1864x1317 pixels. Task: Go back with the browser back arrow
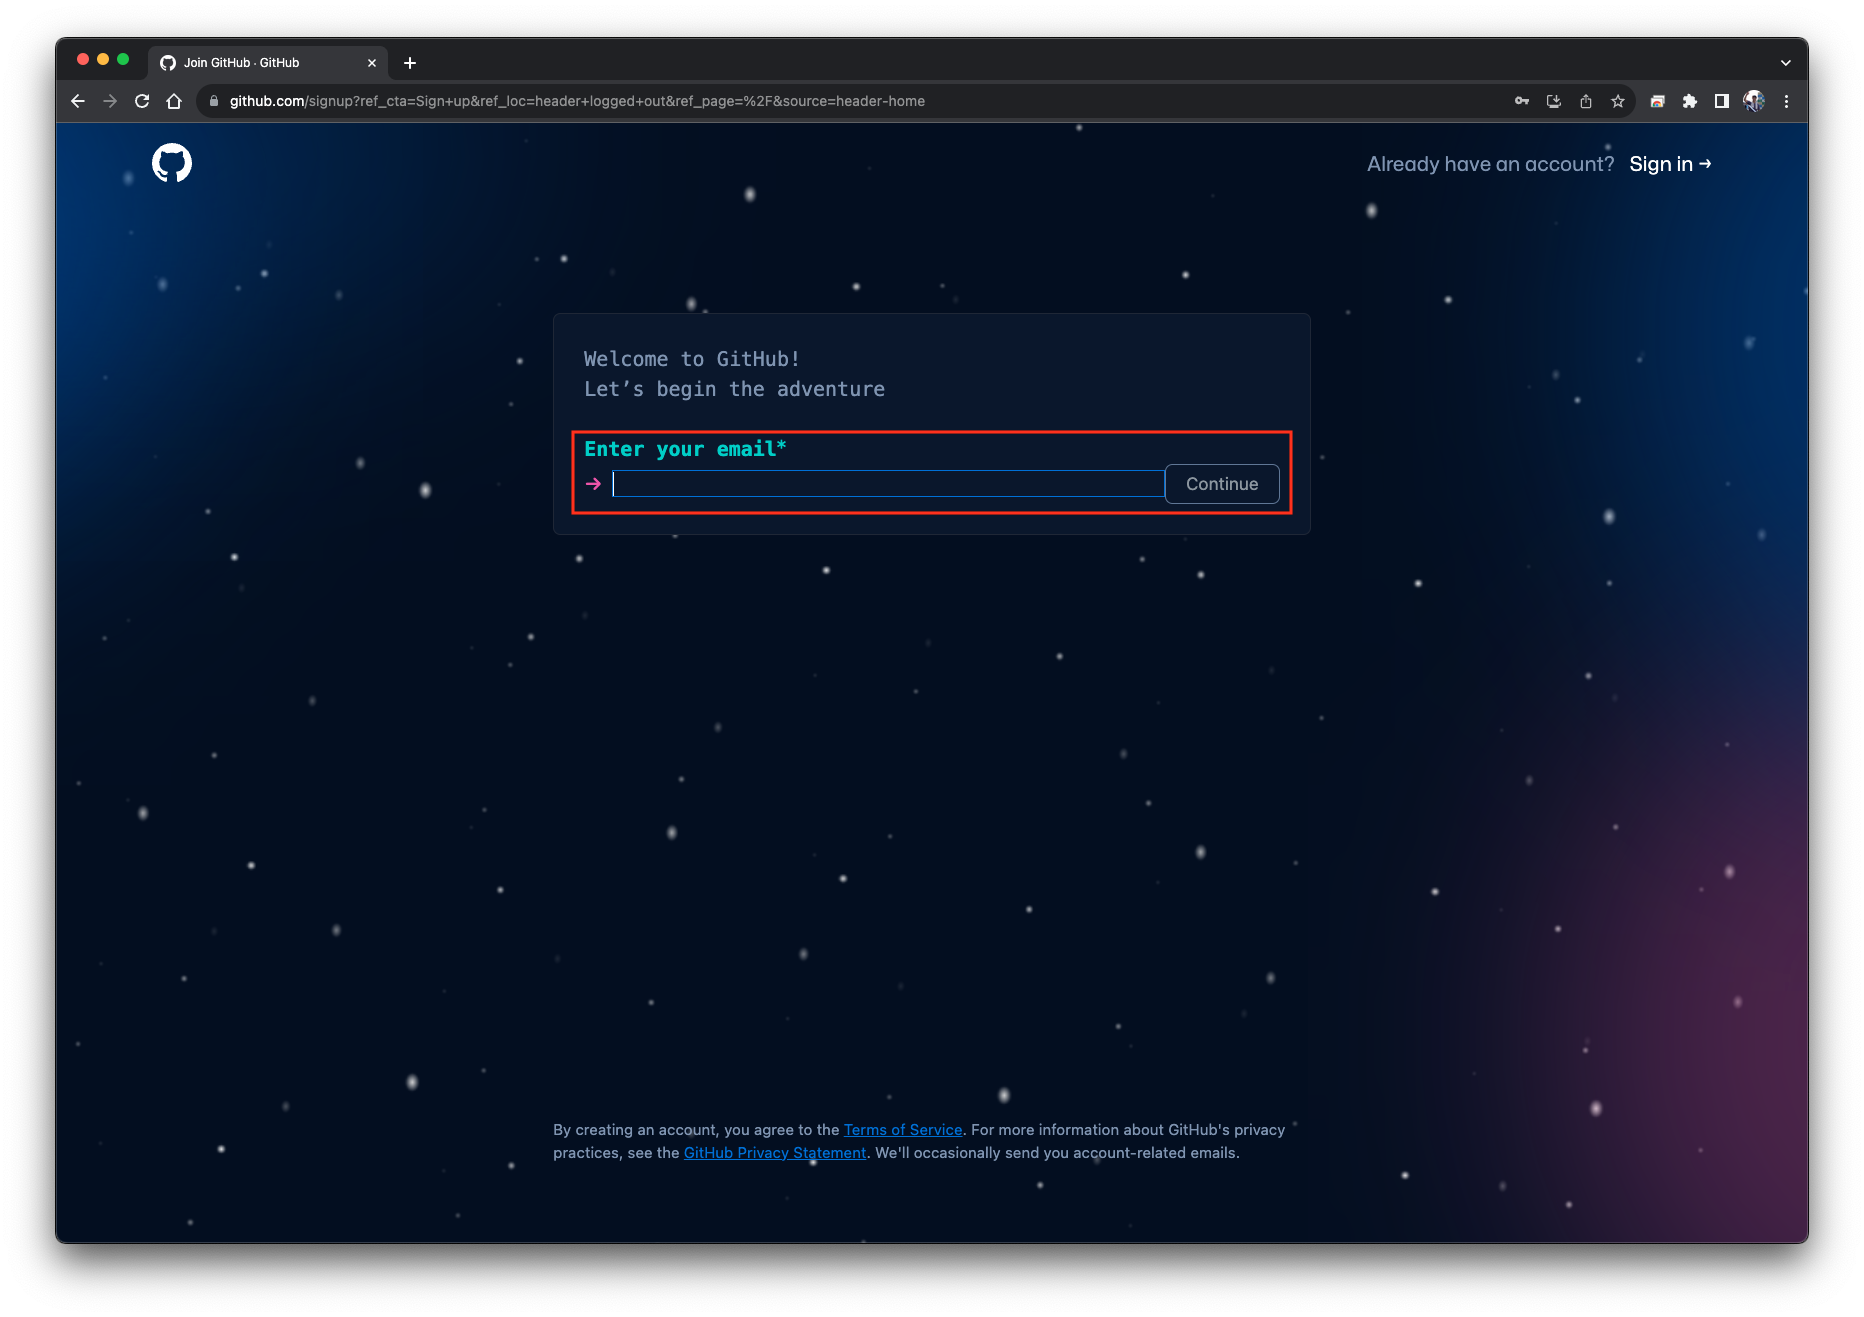[x=78, y=101]
